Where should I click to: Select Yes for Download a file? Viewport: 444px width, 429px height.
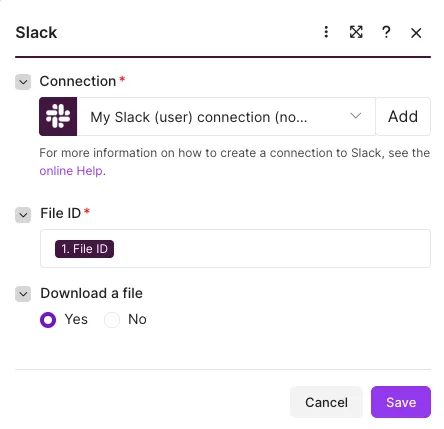click(48, 320)
